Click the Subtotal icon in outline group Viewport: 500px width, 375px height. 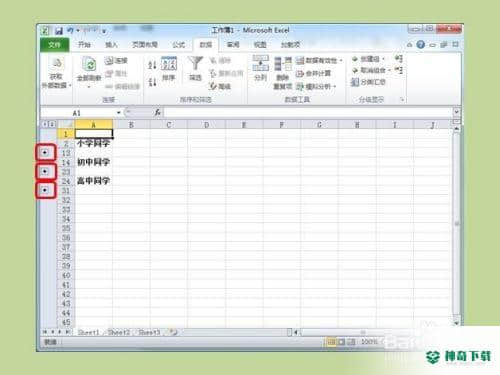pyautogui.click(x=355, y=82)
